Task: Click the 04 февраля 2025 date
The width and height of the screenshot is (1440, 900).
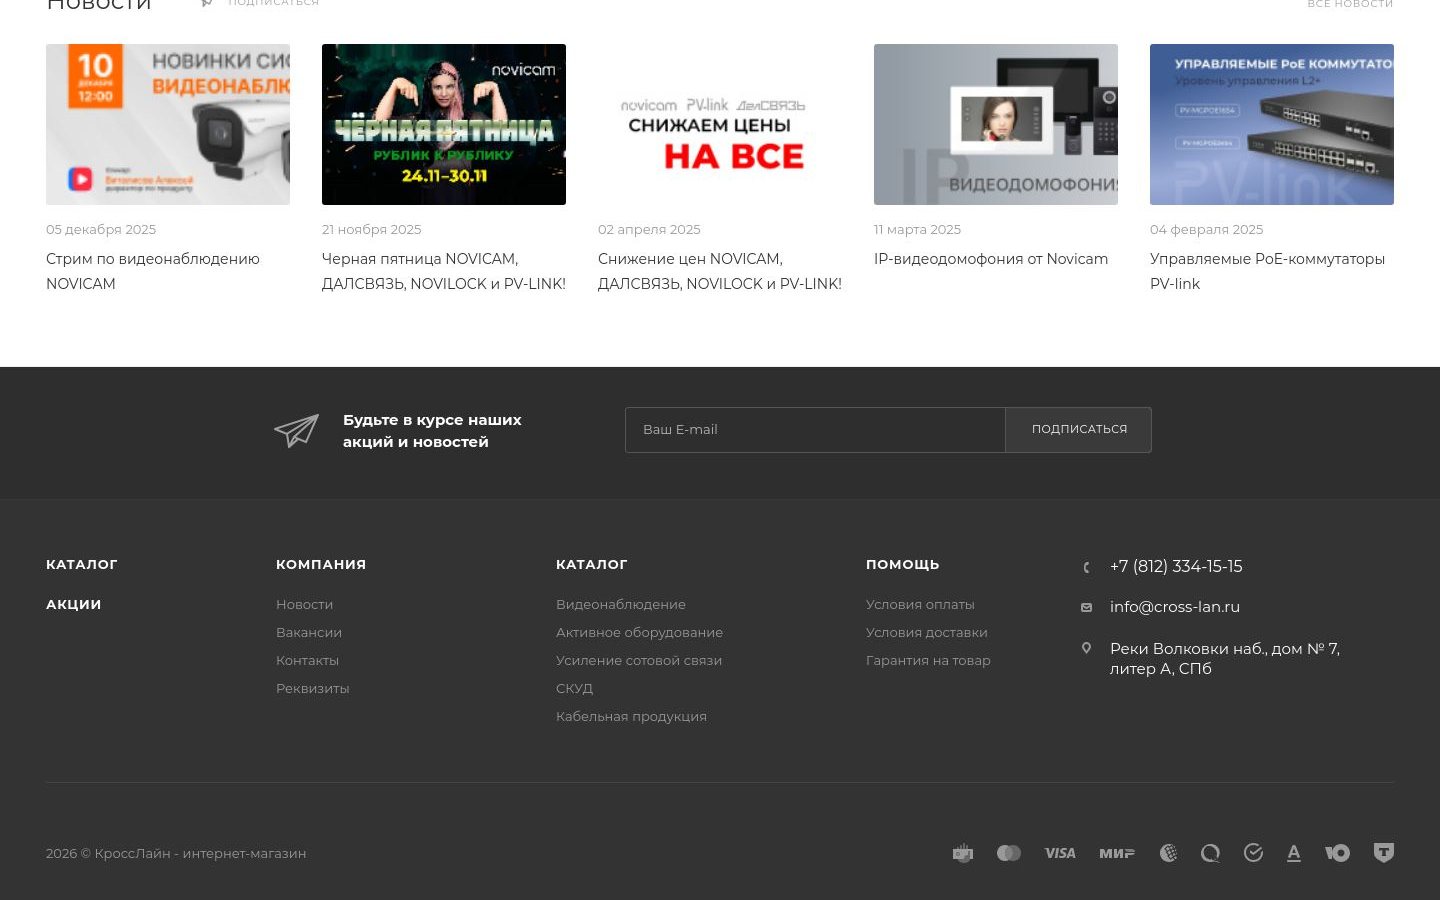Action: [x=1207, y=229]
